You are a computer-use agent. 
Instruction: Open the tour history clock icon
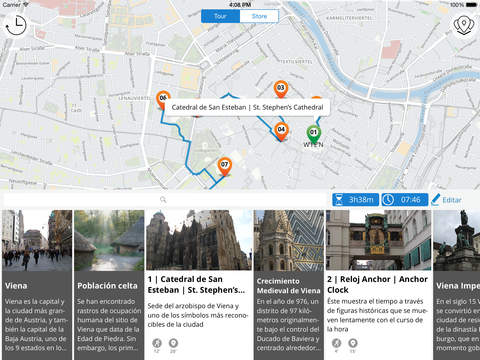[x=16, y=25]
